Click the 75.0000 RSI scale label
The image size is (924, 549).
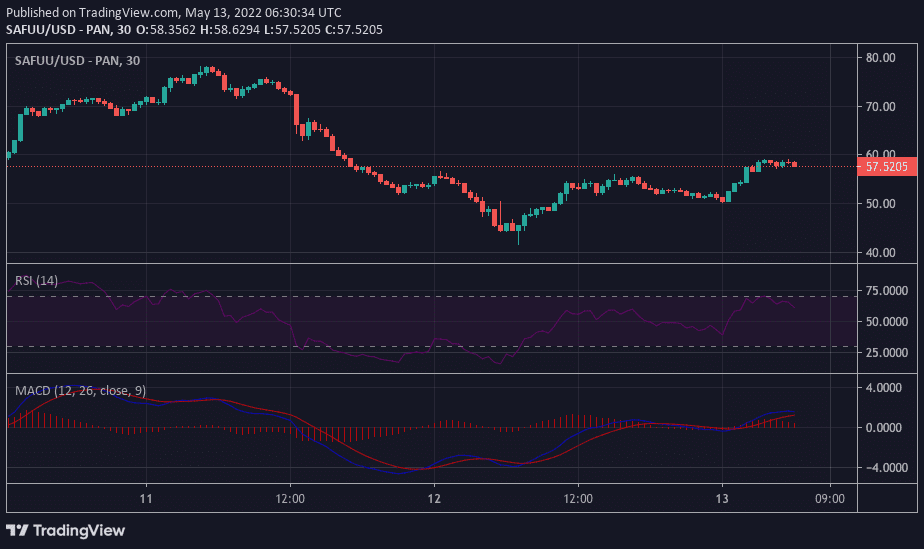887,291
